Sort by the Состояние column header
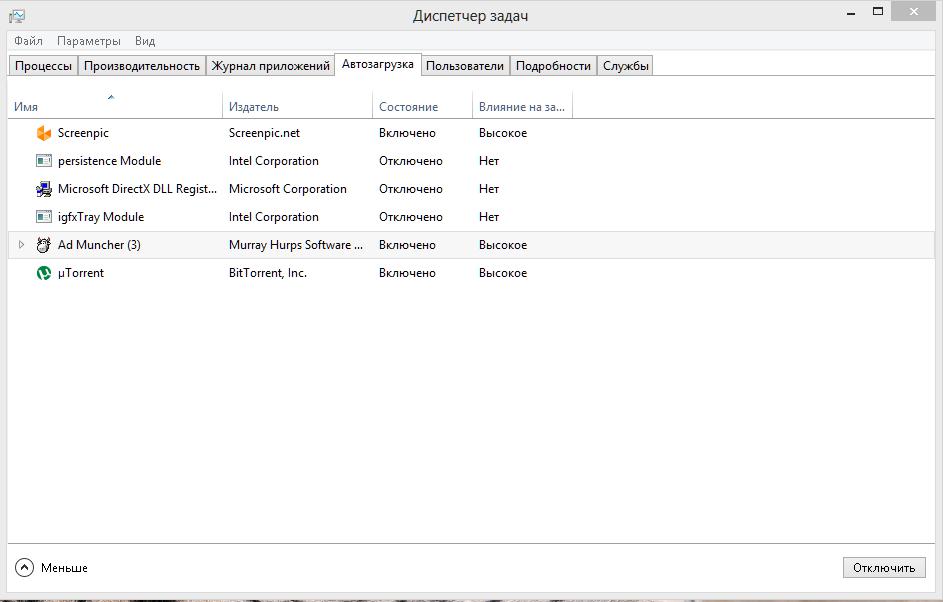Screen dimensions: 943x602 (x=408, y=107)
